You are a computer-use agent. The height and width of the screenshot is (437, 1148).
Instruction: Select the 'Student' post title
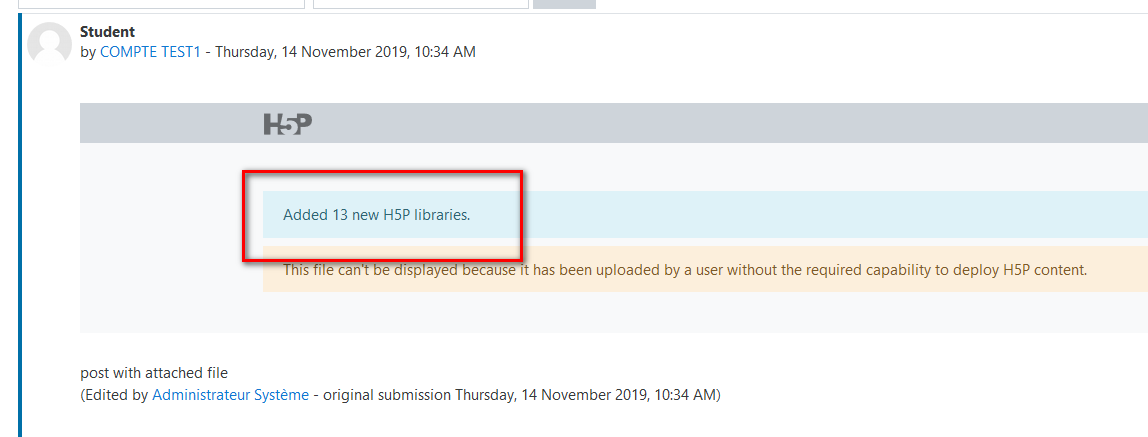pyautogui.click(x=108, y=32)
